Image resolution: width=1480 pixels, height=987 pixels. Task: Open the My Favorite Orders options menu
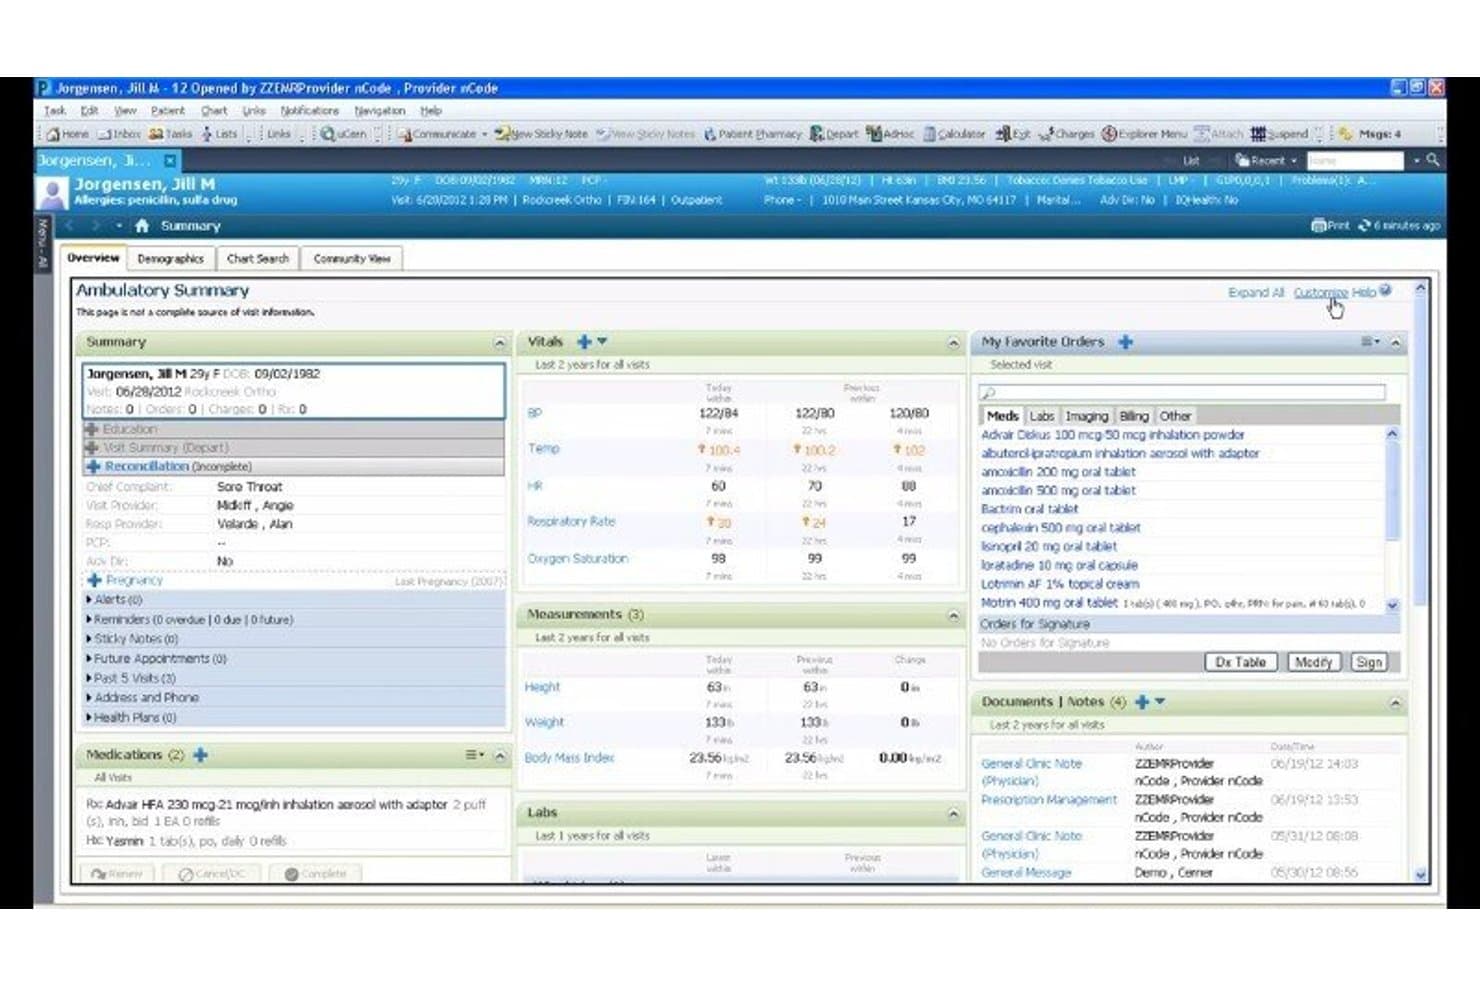pos(1370,342)
